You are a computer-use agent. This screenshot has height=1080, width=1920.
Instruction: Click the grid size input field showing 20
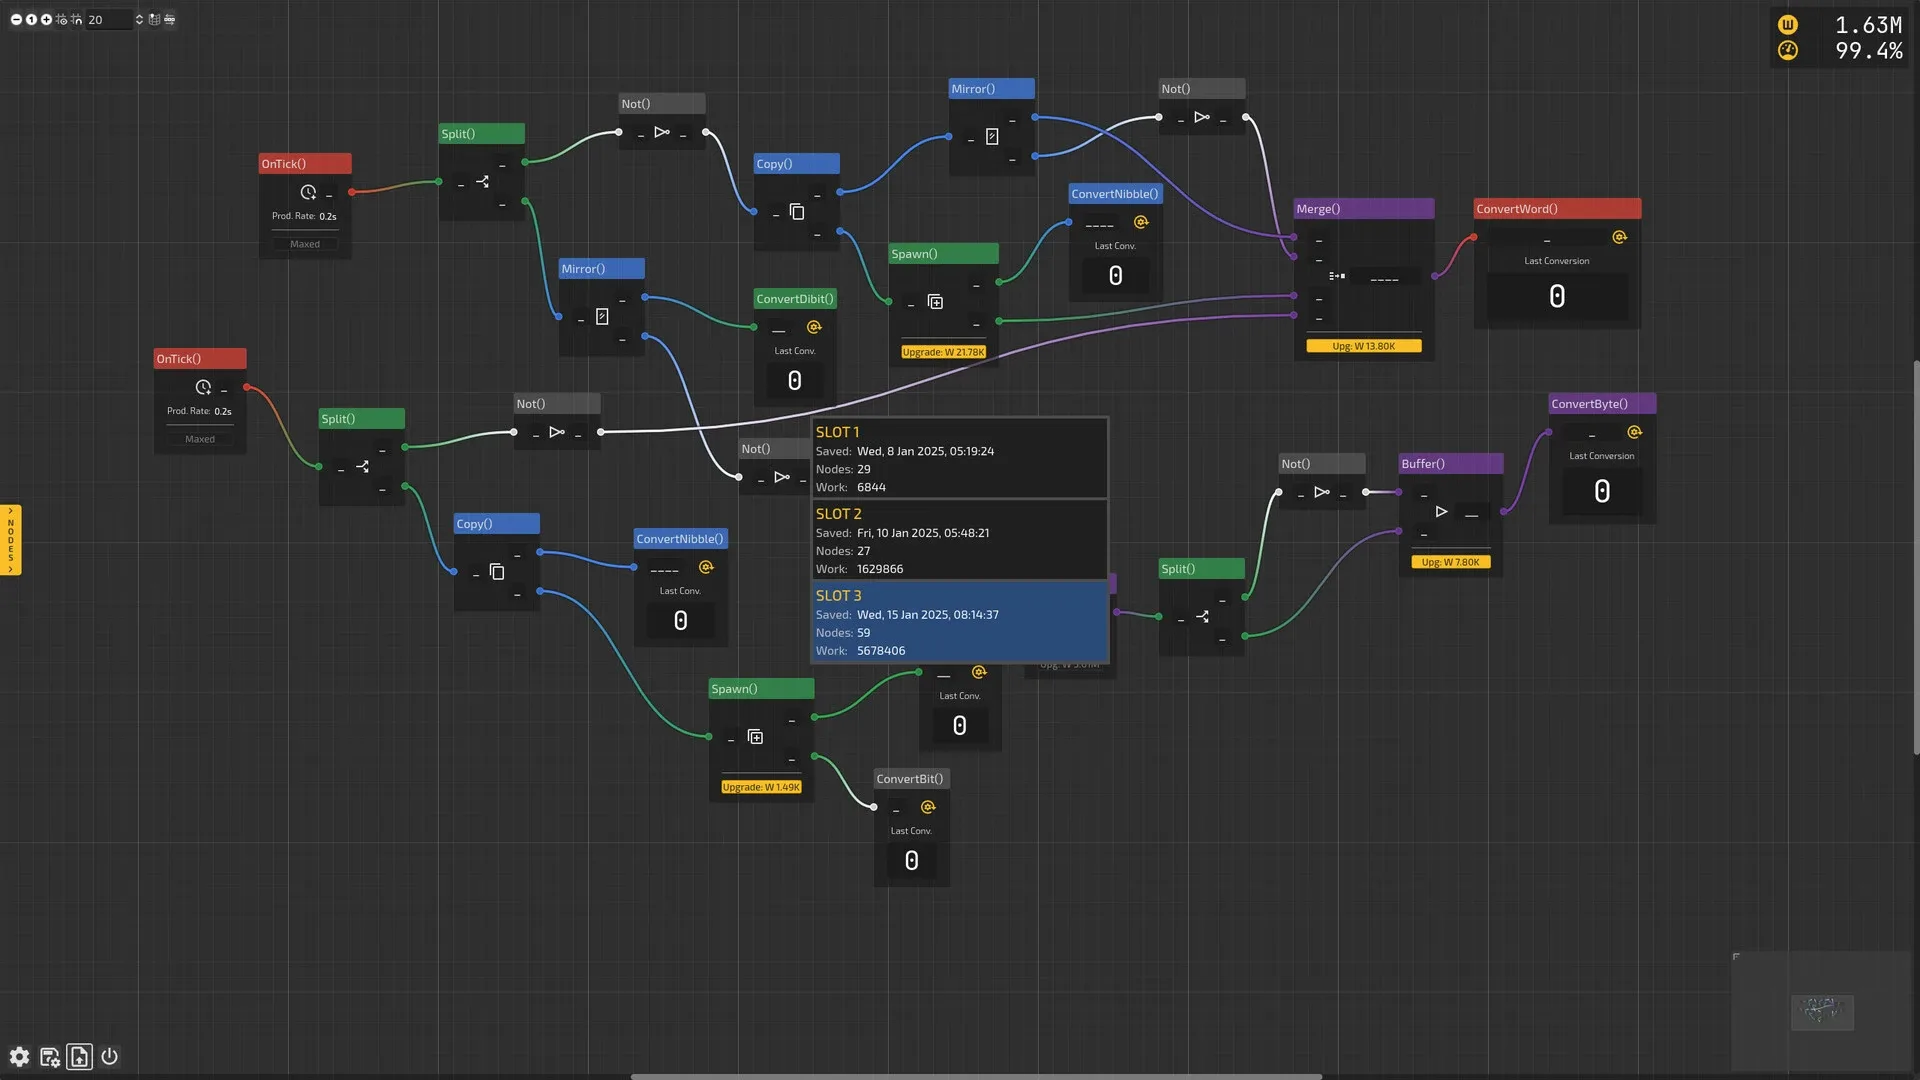click(x=108, y=19)
